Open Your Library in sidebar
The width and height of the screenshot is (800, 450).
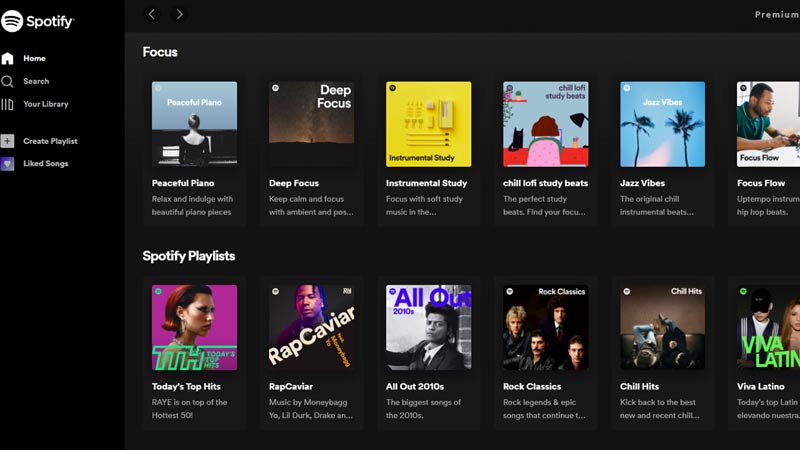coord(45,104)
